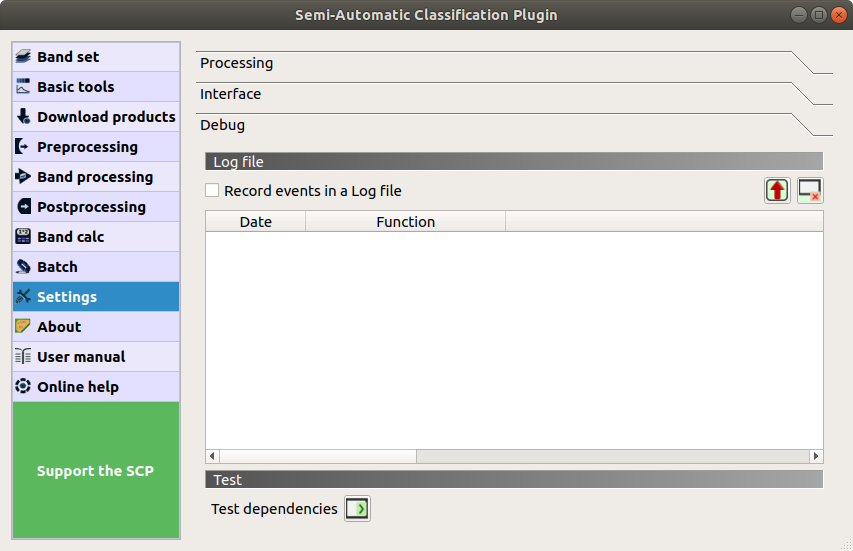
Task: Open the Online help link
Action: 78,387
